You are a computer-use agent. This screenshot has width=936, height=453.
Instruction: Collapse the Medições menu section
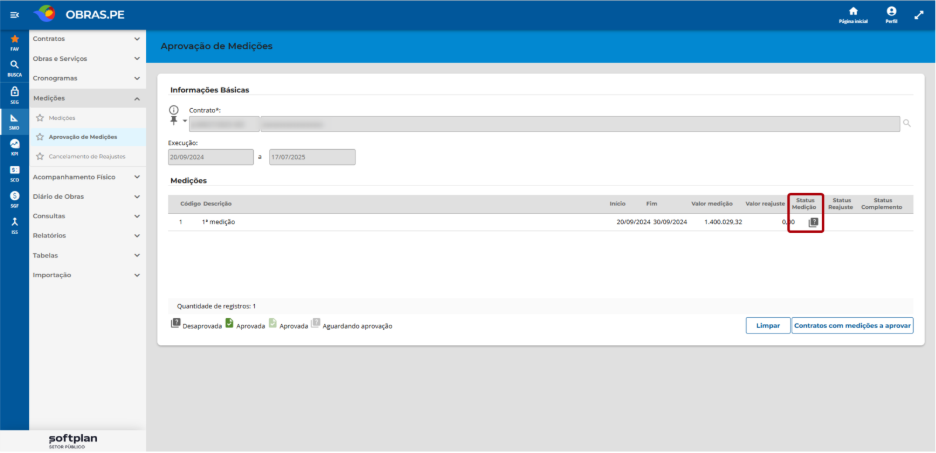(x=87, y=98)
